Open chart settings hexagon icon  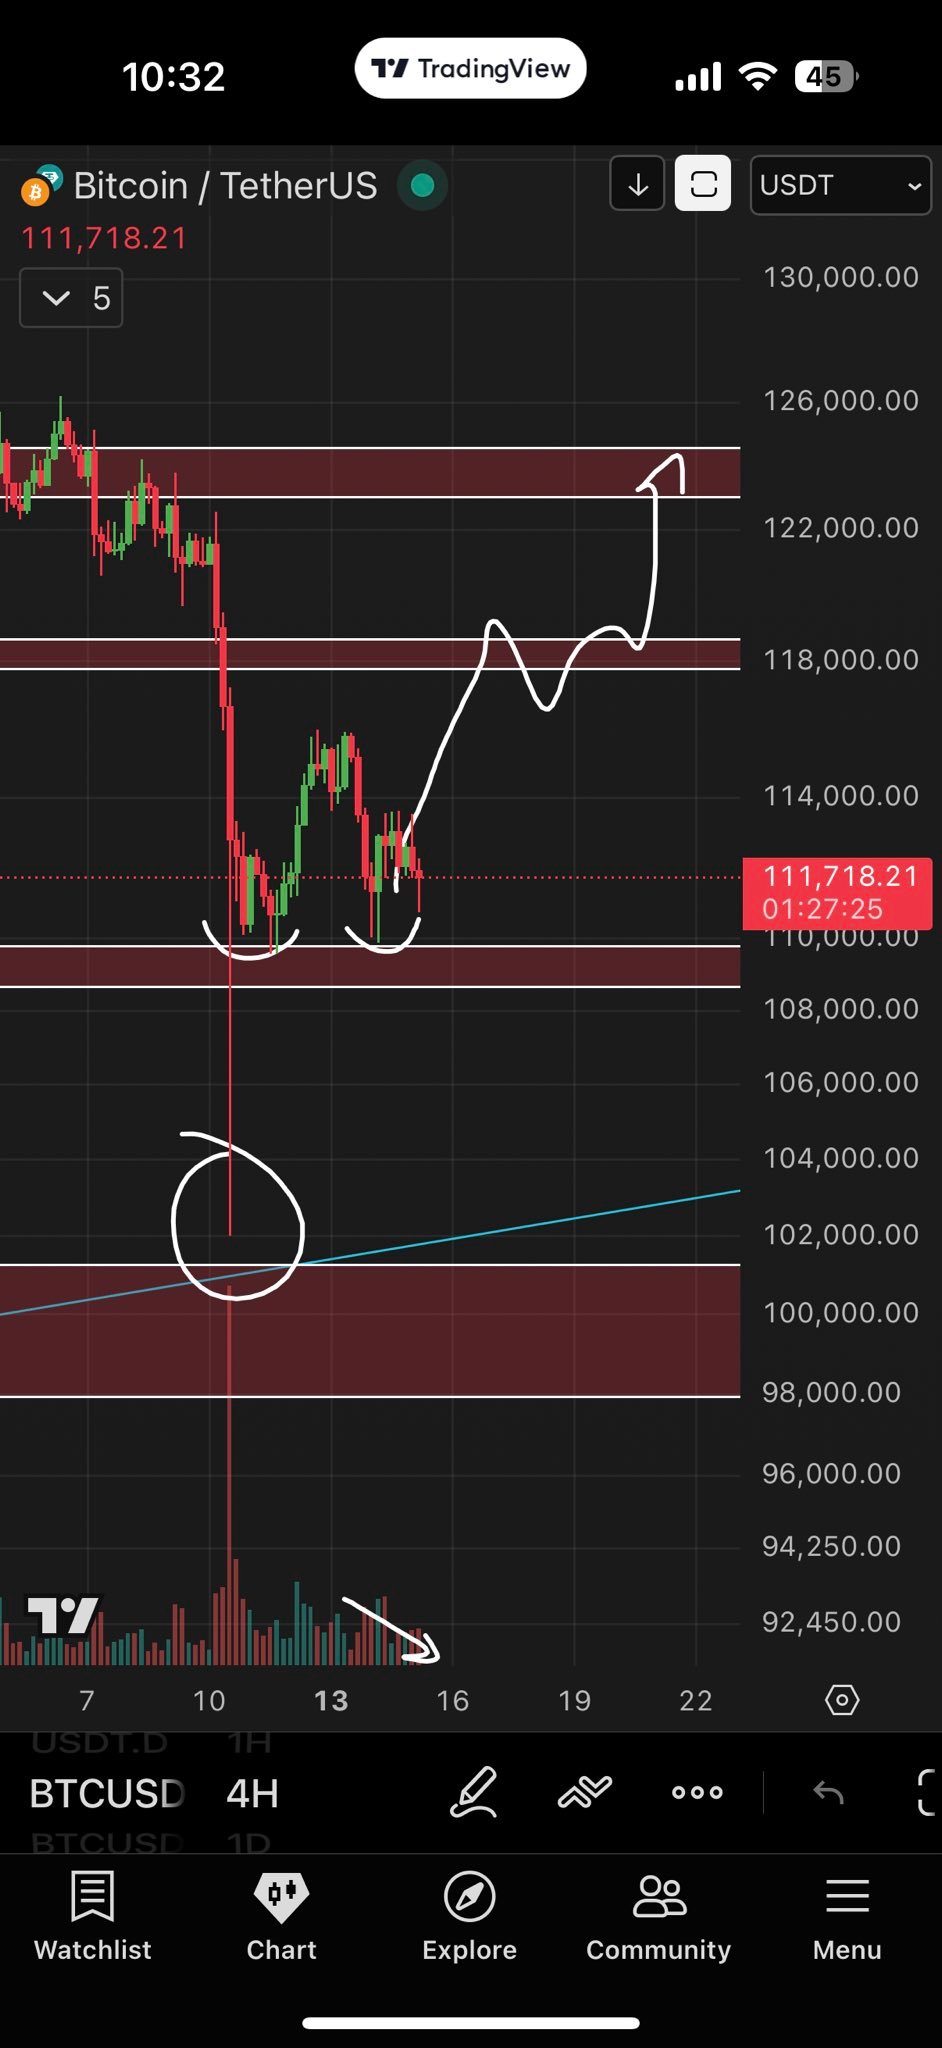point(842,1700)
